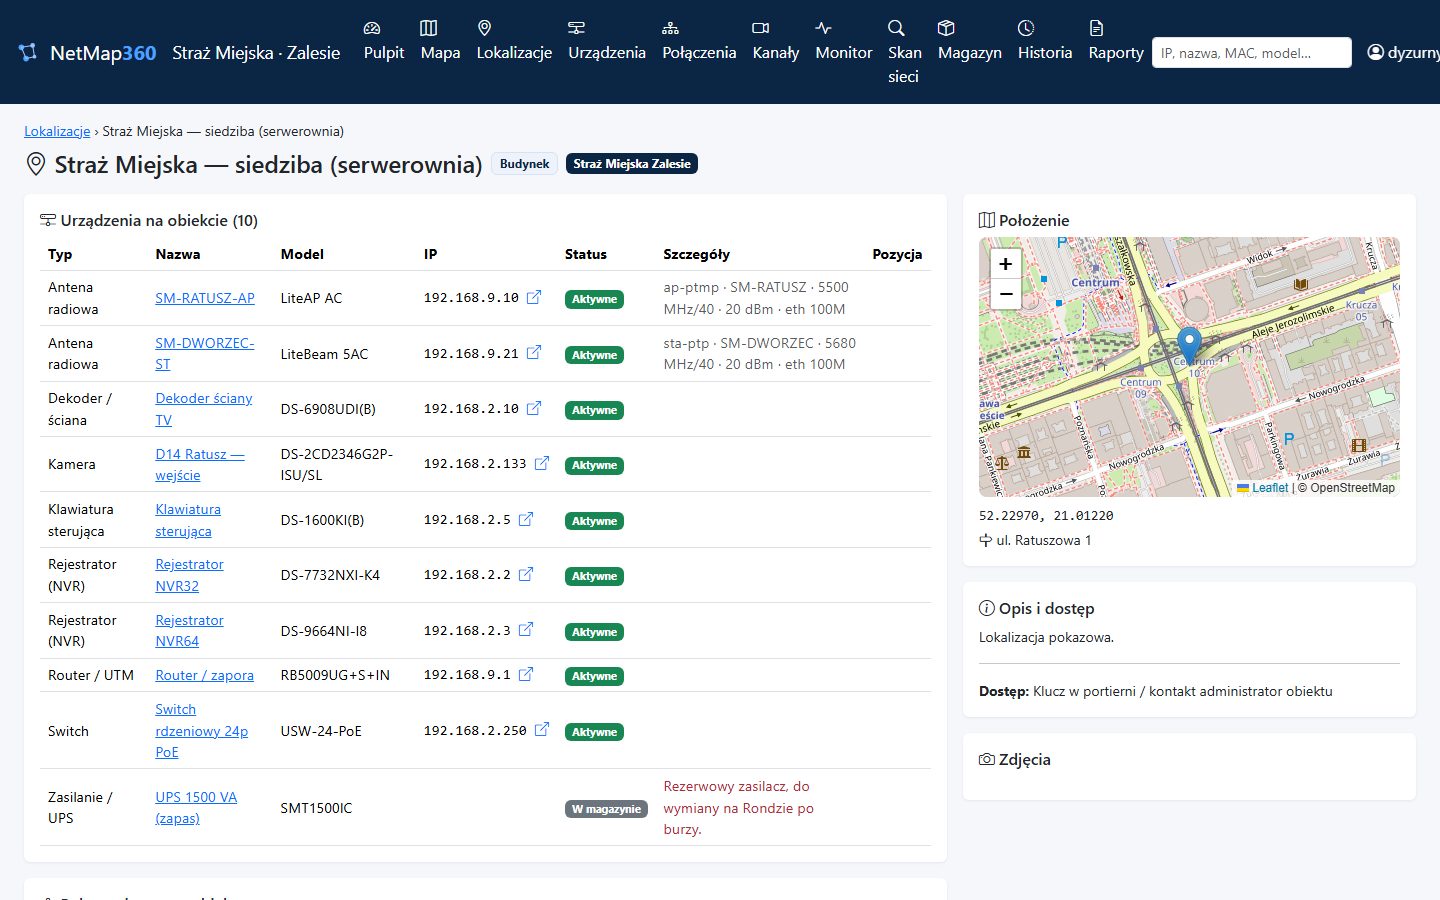Open the Kanały section
Screen dimensions: 1440x900
click(776, 40)
